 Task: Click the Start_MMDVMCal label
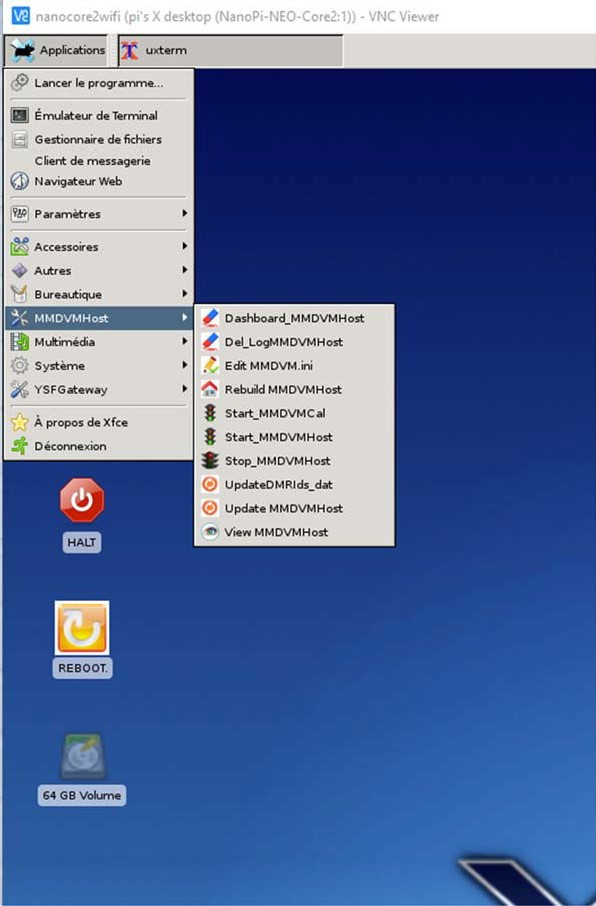[x=275, y=413]
